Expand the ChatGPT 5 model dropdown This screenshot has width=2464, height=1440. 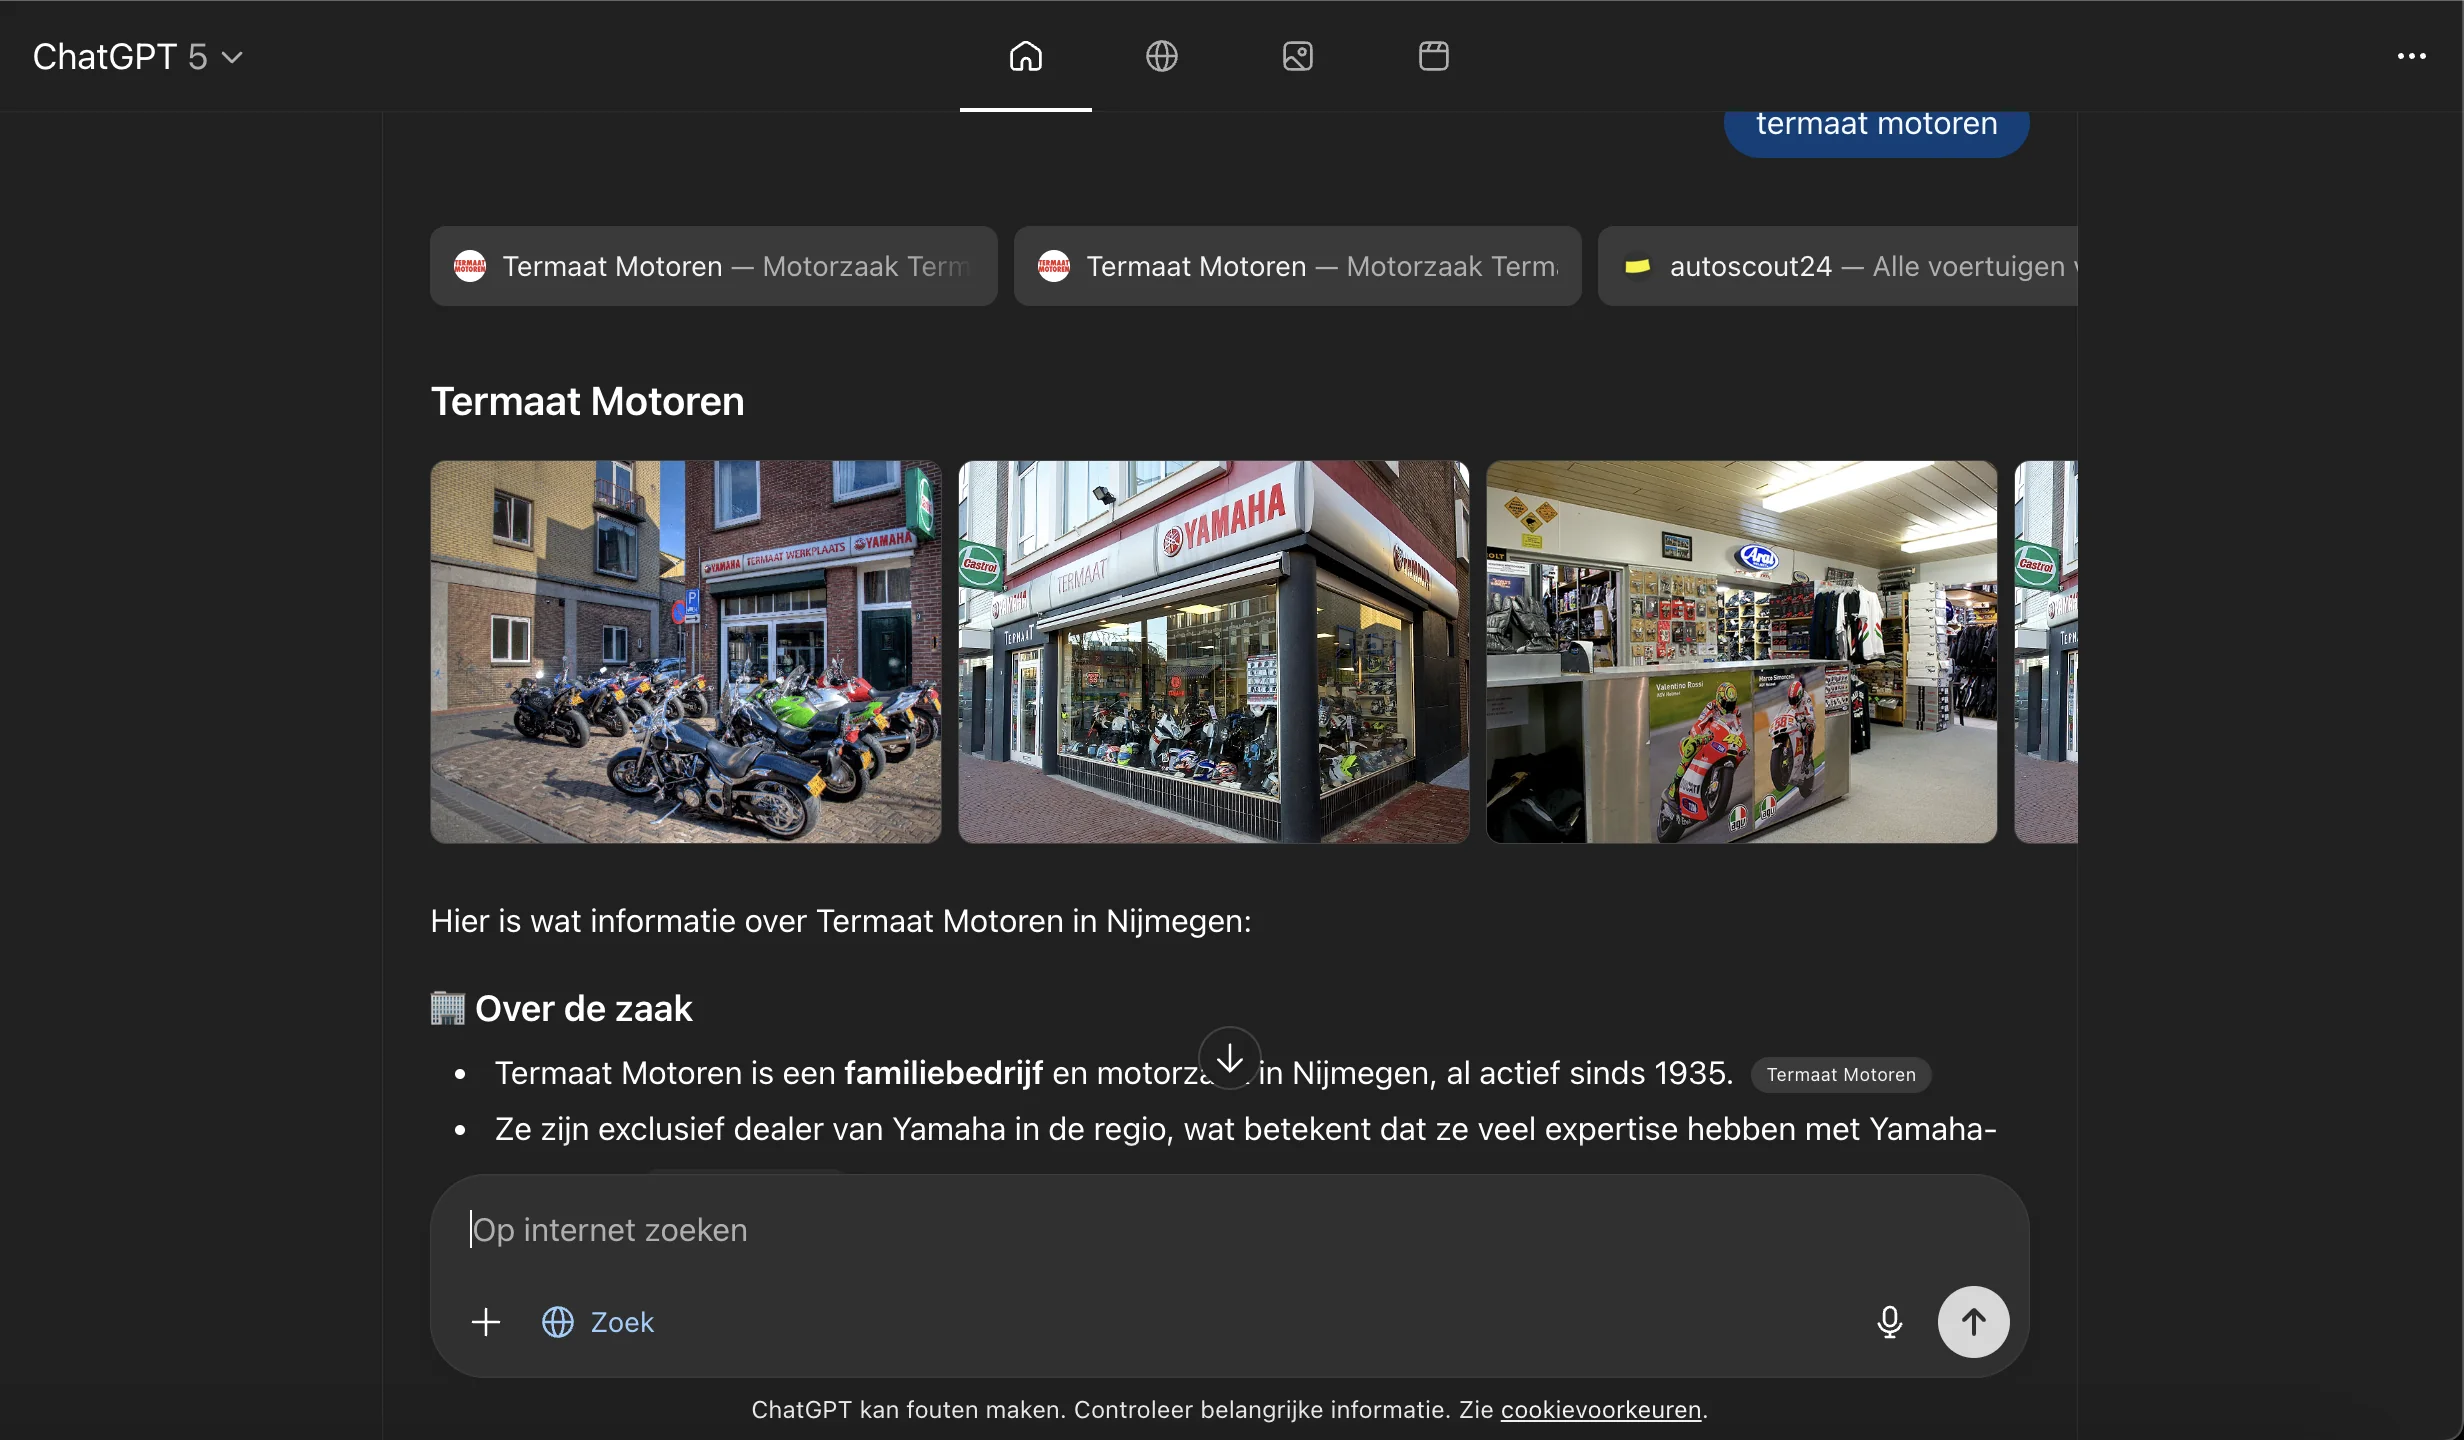(x=138, y=57)
